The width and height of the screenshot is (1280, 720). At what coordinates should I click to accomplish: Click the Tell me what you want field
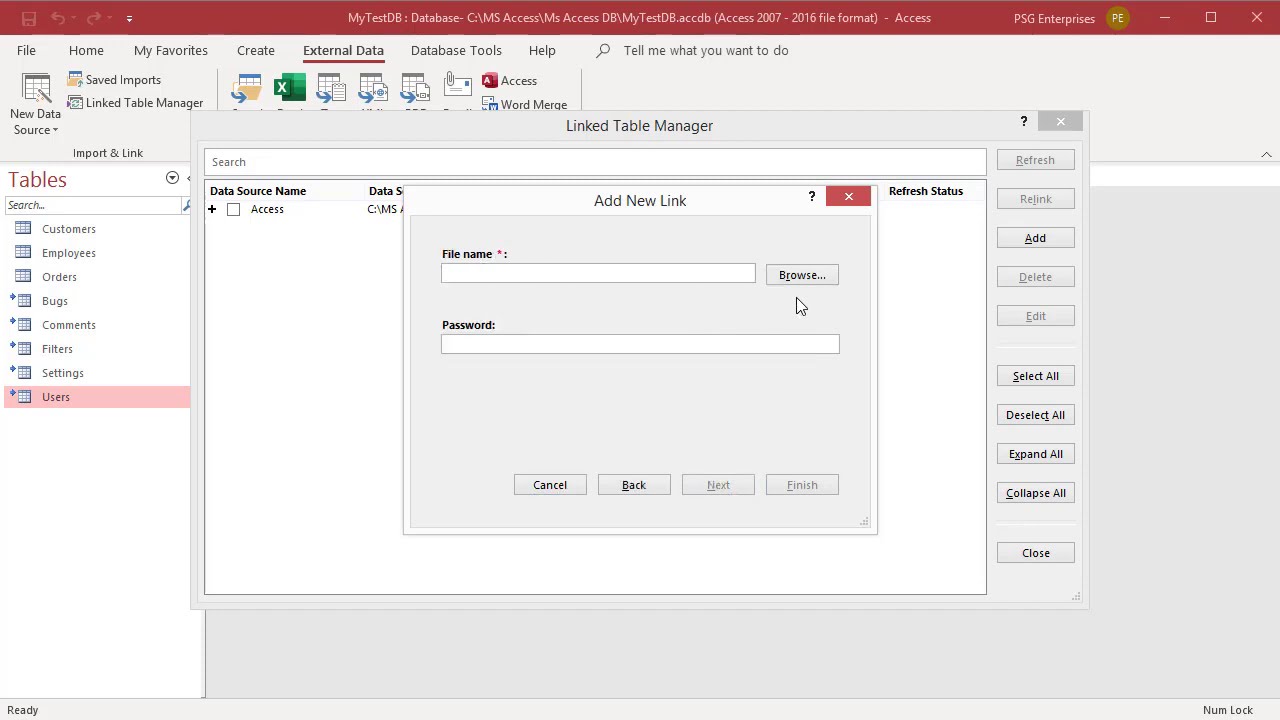point(705,50)
